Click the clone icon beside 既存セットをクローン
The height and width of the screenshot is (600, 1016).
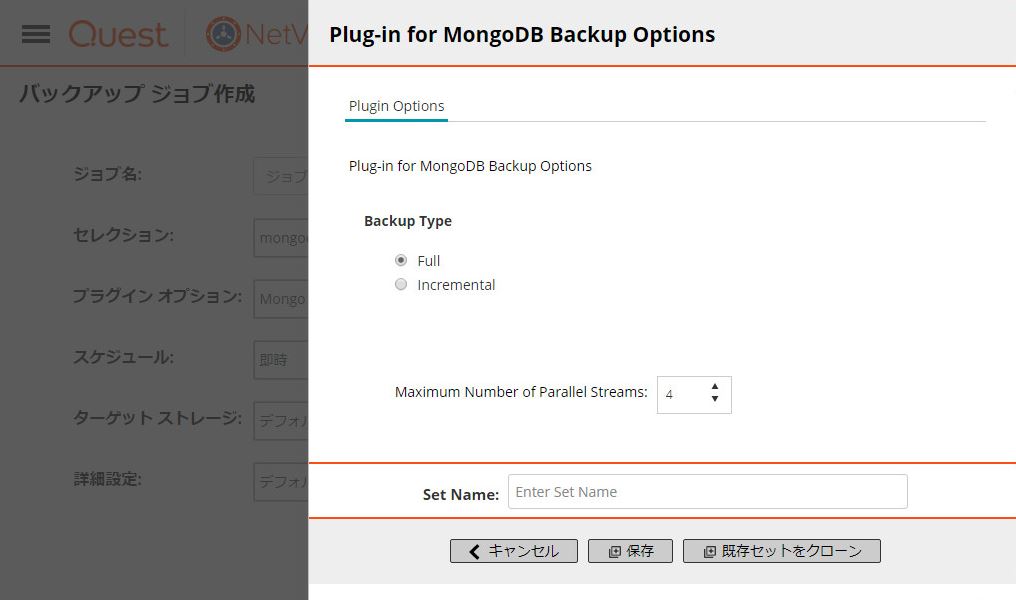[x=710, y=551]
